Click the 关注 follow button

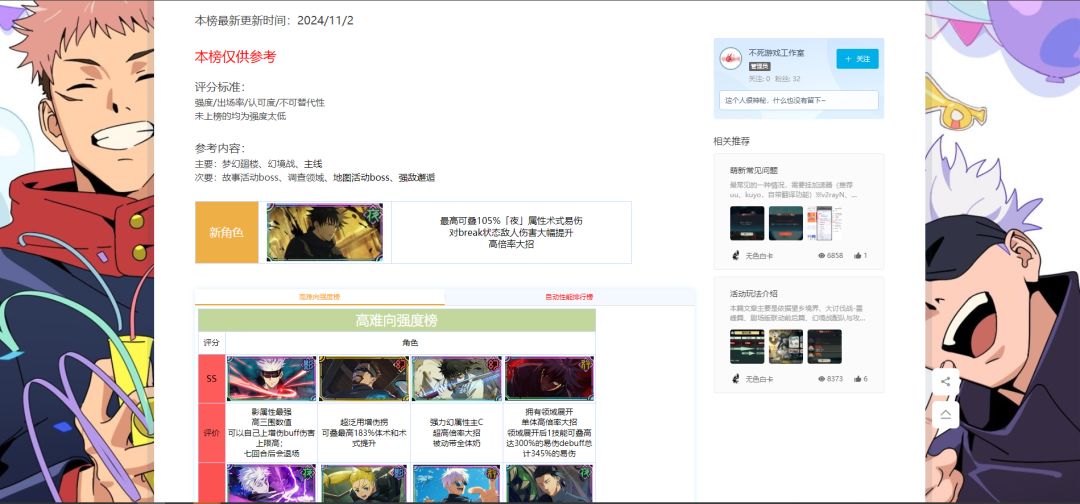coord(857,59)
